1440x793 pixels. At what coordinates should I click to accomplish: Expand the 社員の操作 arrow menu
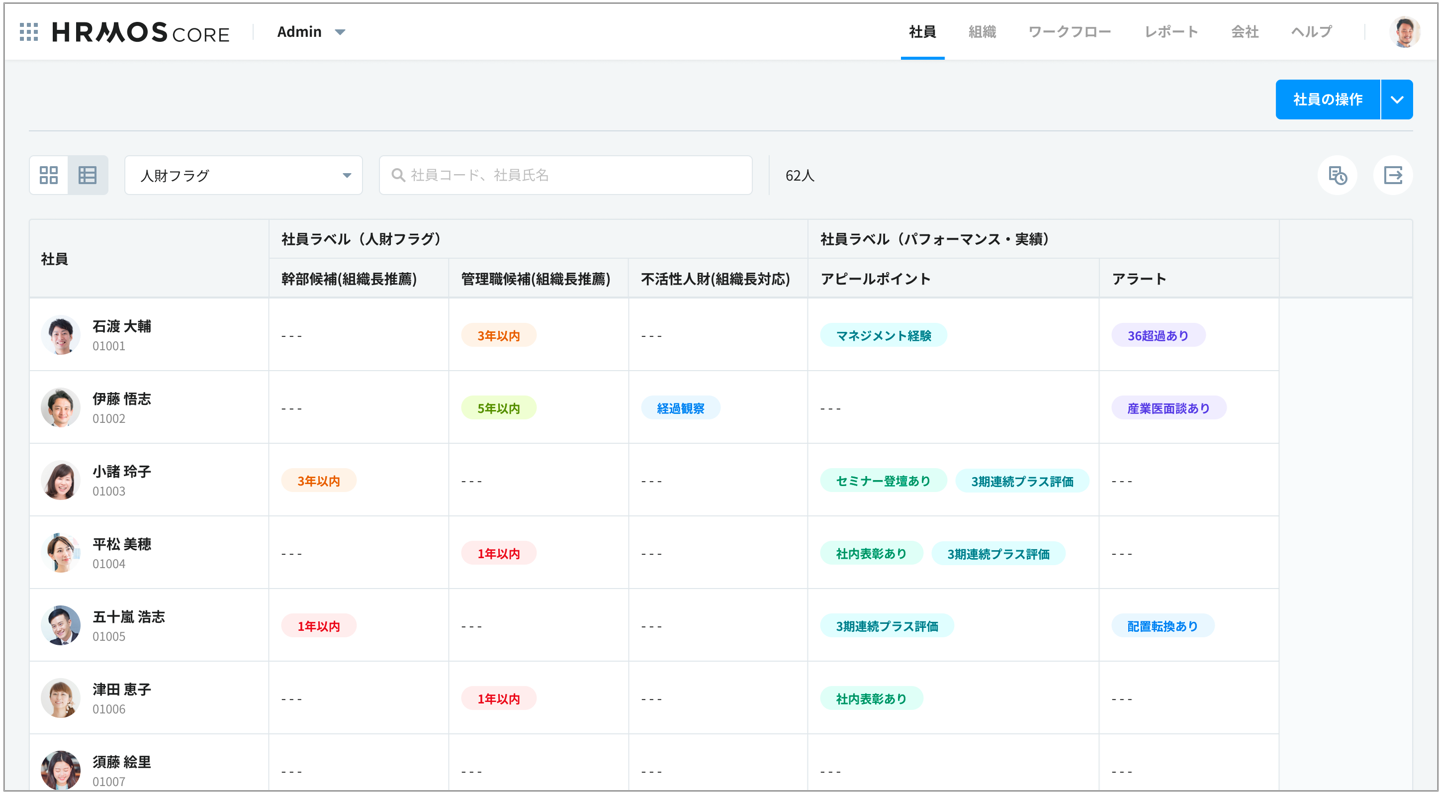click(x=1397, y=100)
